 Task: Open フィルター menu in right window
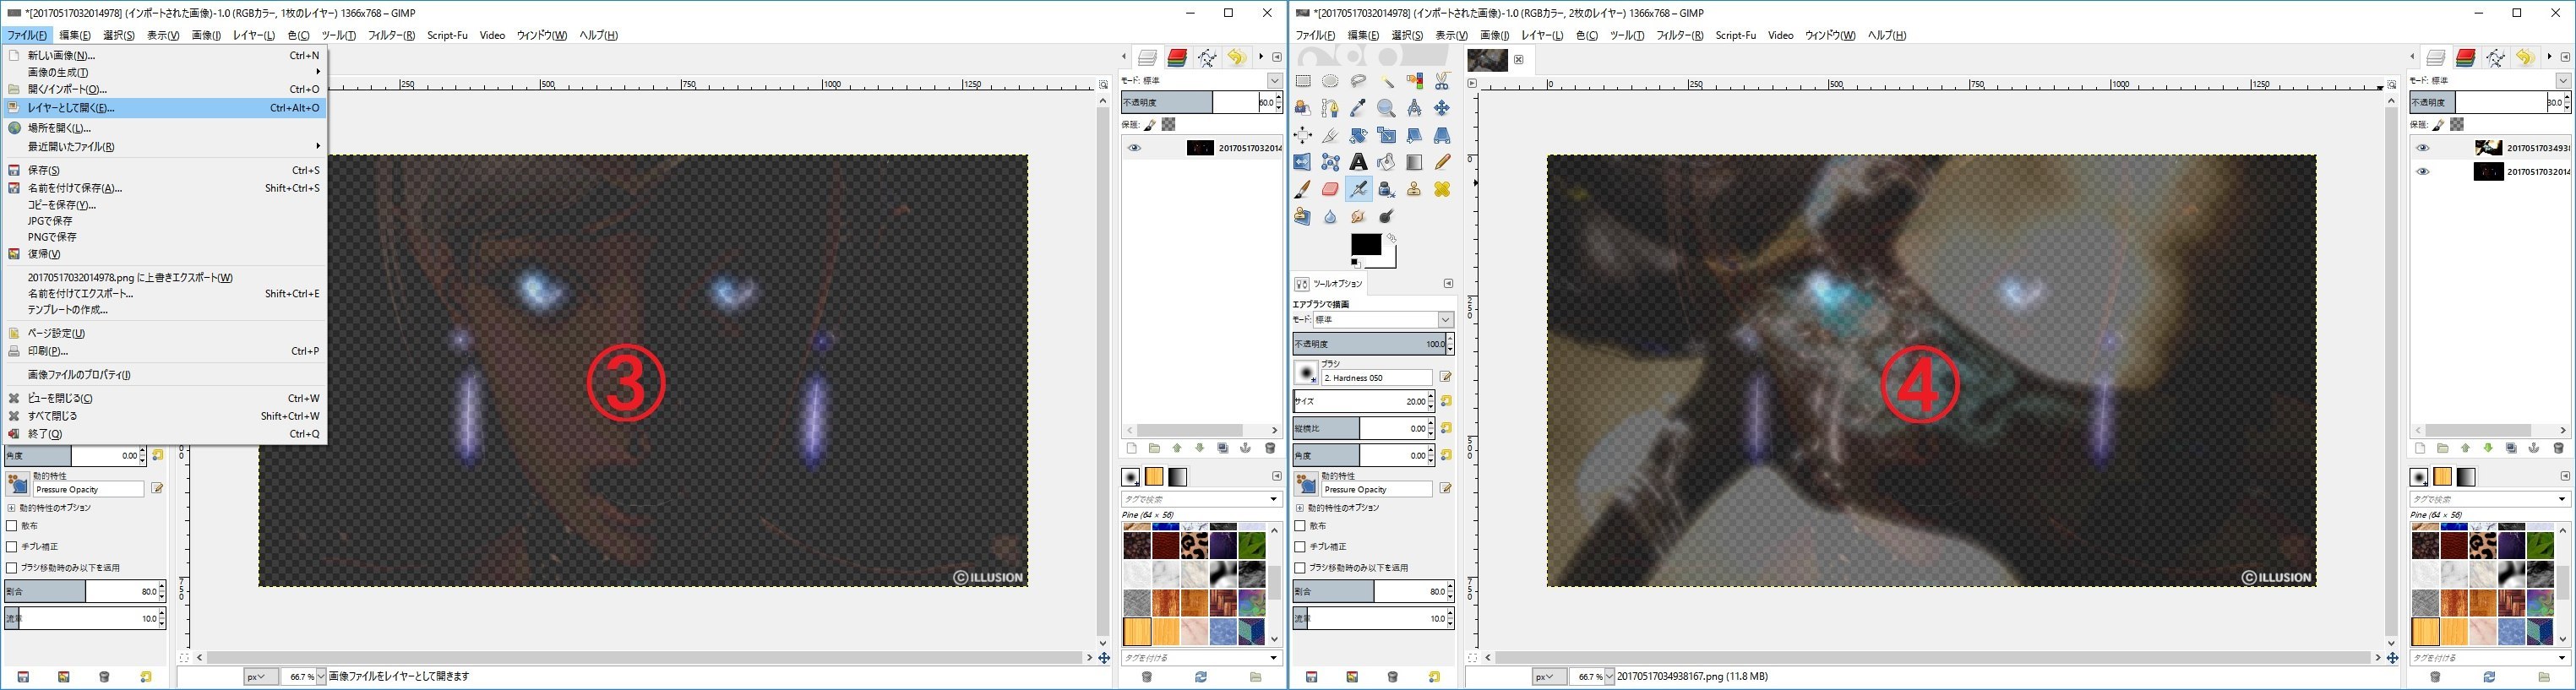(x=1679, y=35)
